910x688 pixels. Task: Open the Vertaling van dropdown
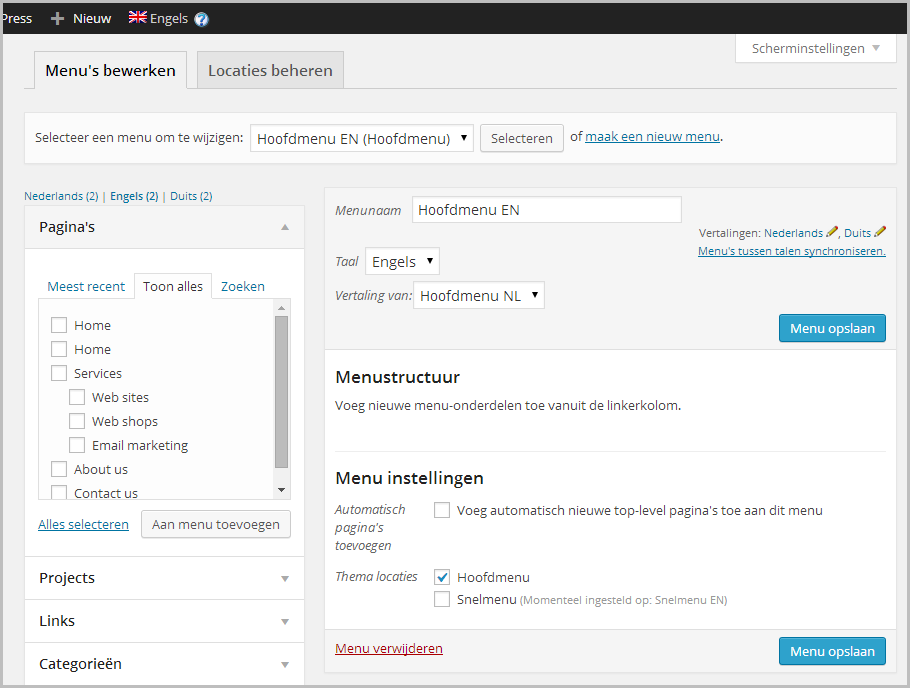[478, 295]
